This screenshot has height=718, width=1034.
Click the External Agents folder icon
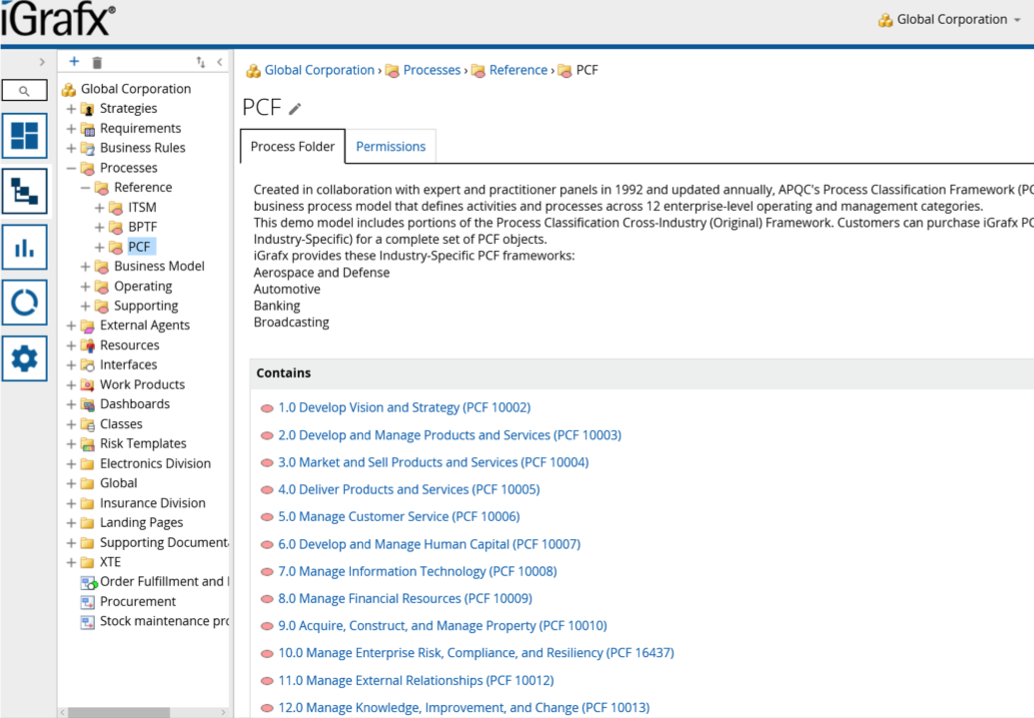[88, 326]
